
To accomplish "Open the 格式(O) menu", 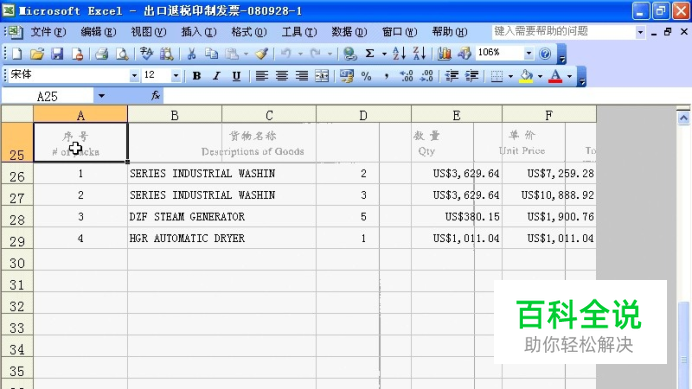I will pos(249,32).
